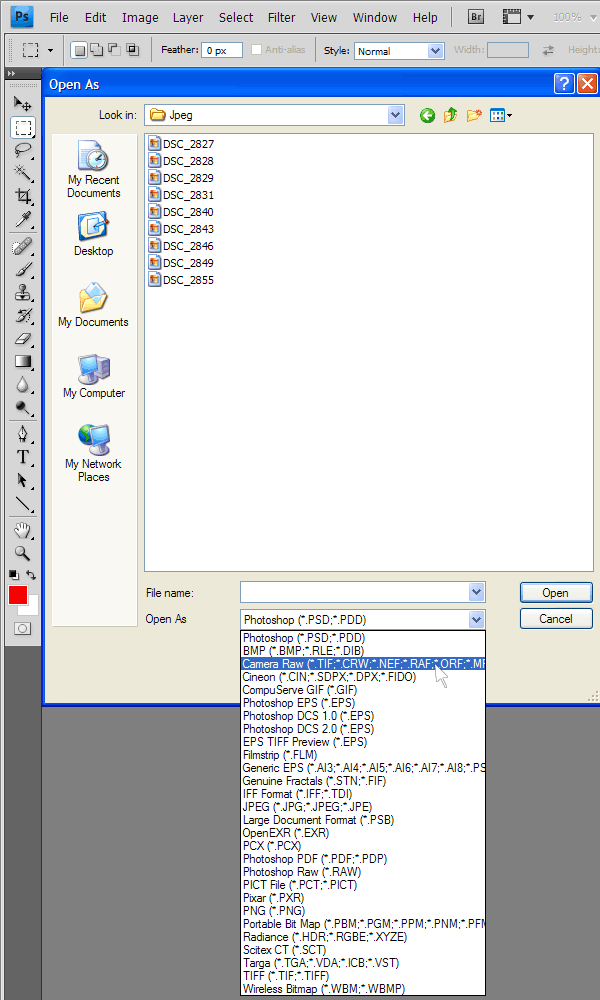
Task: Select the Eraser tool
Action: (23, 339)
